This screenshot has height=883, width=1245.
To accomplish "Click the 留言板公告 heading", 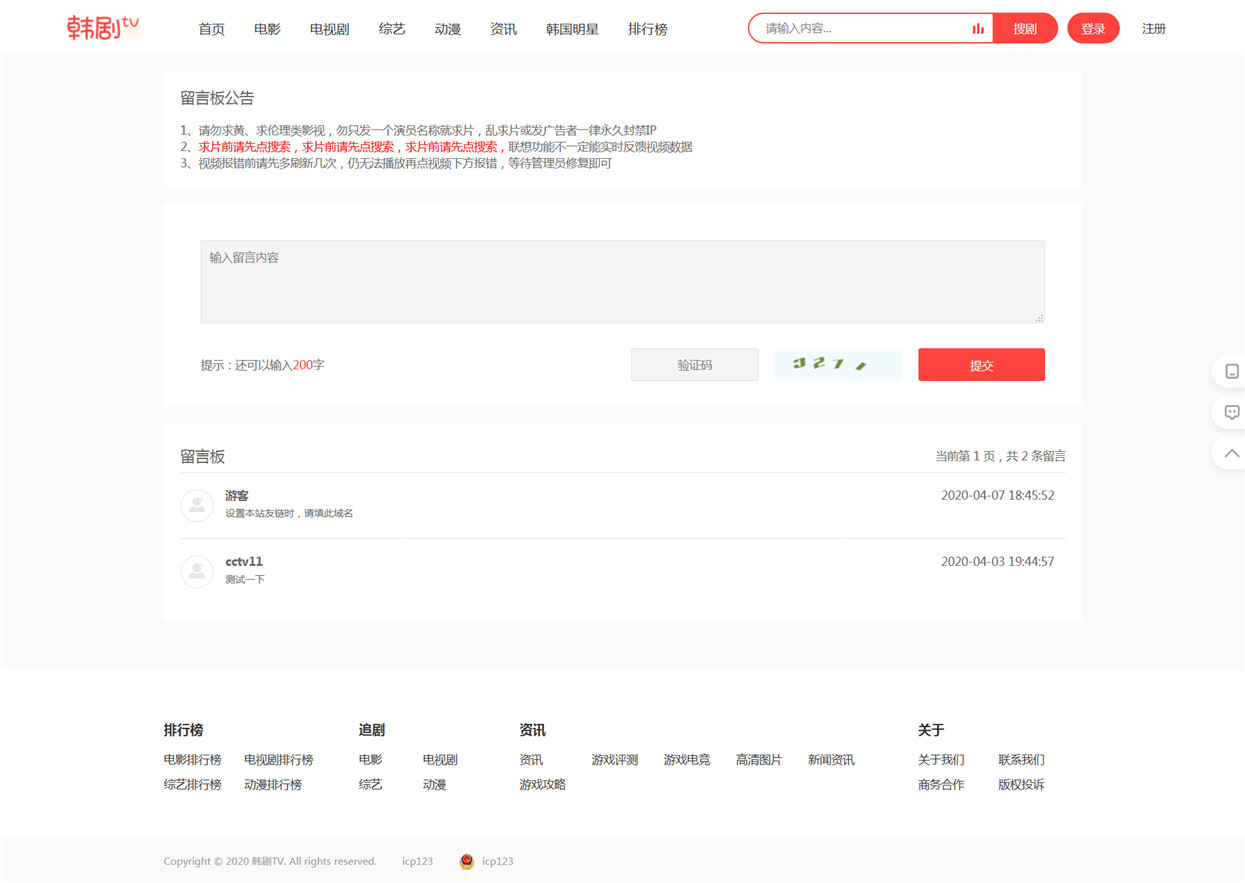I will click(x=217, y=98).
